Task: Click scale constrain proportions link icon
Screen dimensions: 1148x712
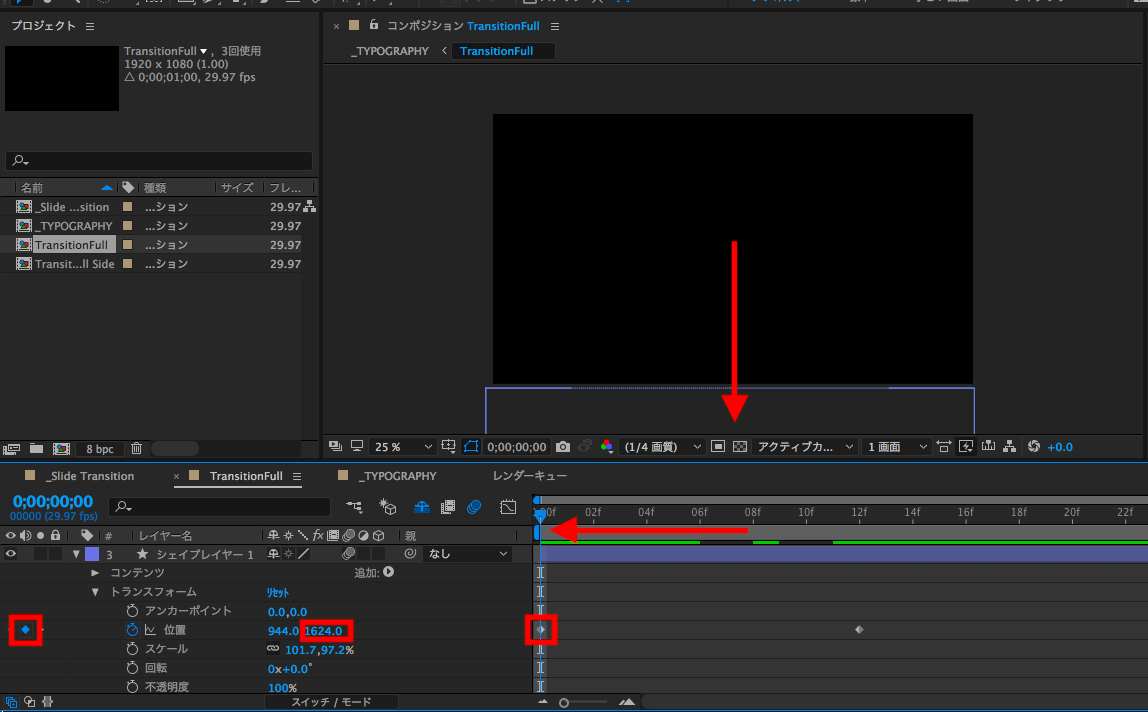Action: [273, 649]
